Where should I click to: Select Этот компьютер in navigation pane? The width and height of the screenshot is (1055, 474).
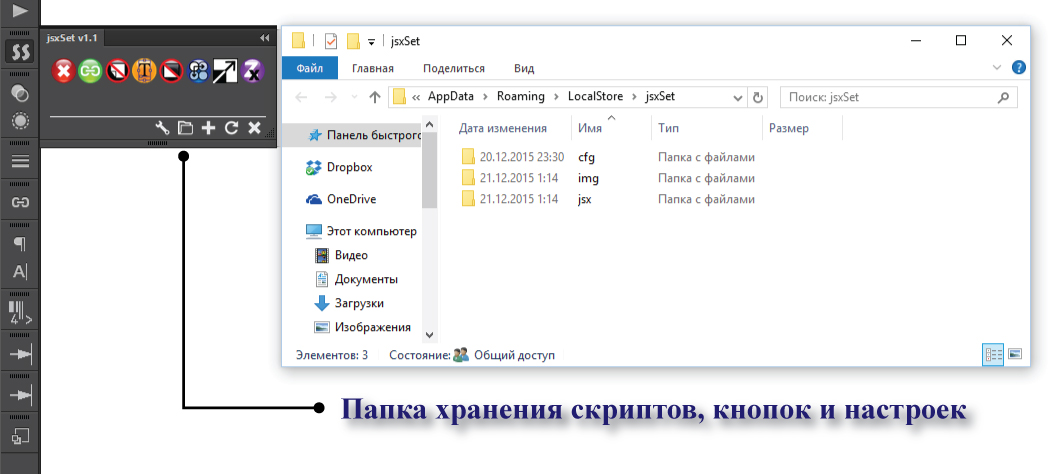tap(362, 231)
